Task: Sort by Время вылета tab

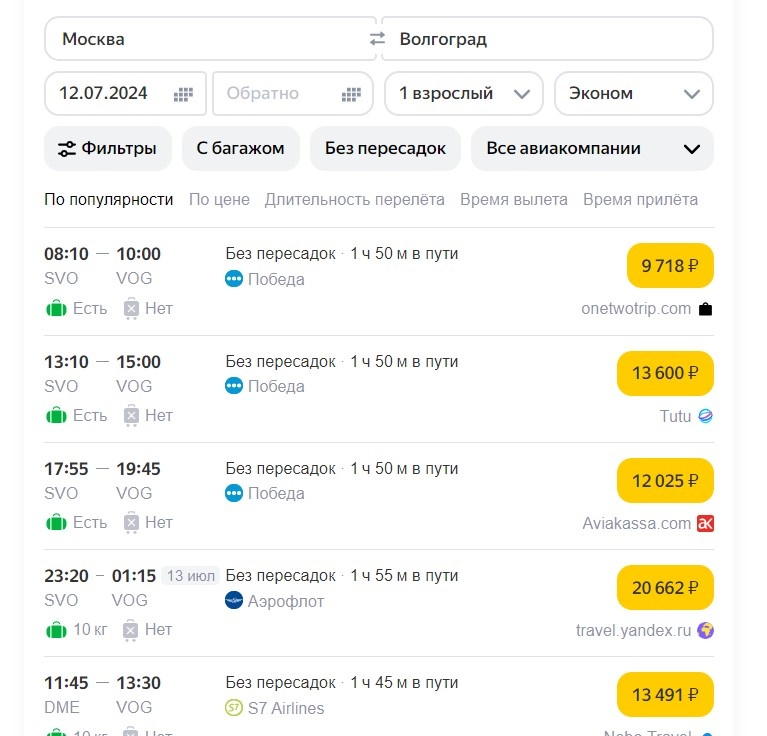Action: [x=513, y=199]
